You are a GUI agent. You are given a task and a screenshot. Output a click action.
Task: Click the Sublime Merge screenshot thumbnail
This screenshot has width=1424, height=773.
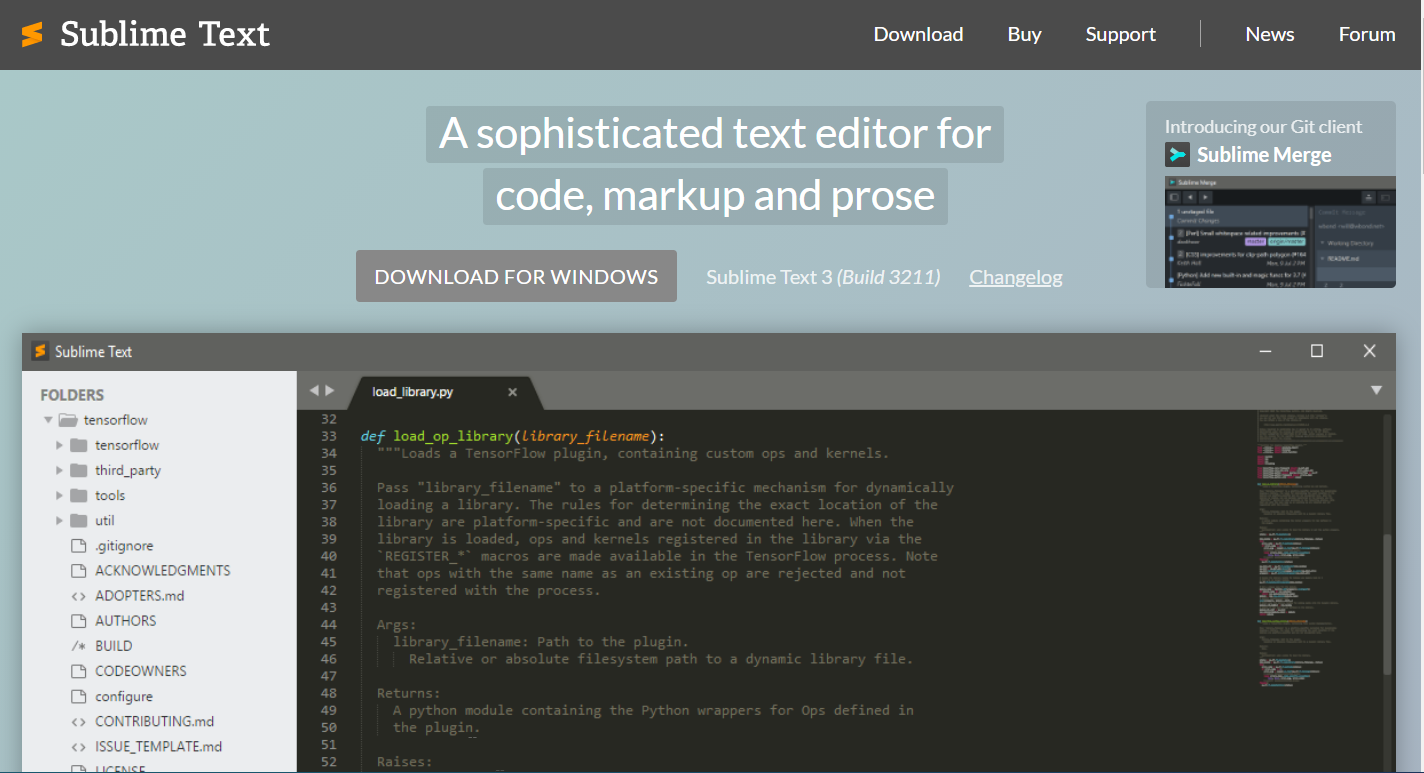pos(1280,232)
